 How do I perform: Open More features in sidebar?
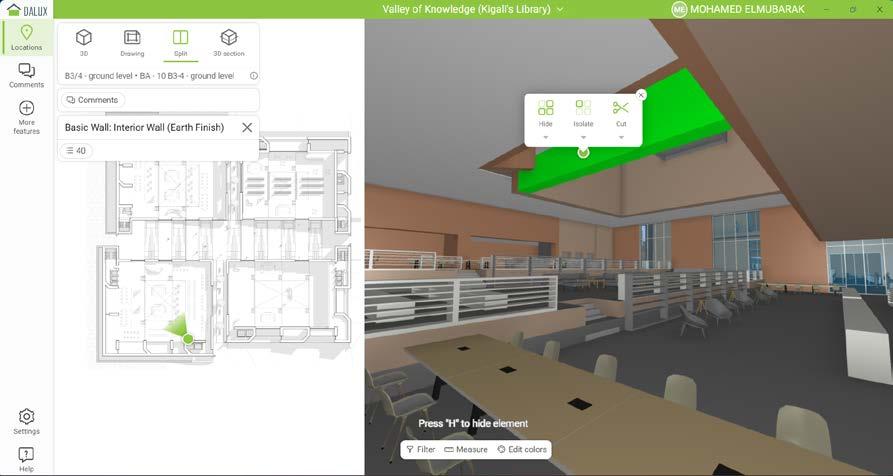[27, 118]
